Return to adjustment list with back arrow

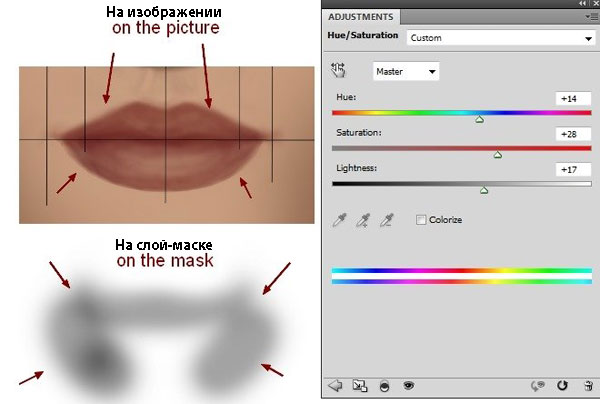pos(336,386)
